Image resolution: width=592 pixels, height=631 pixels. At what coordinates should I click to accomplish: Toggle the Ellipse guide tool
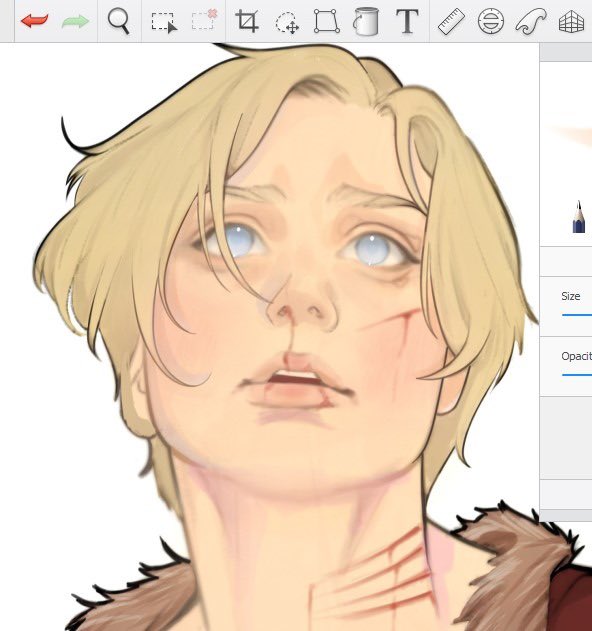click(x=491, y=21)
